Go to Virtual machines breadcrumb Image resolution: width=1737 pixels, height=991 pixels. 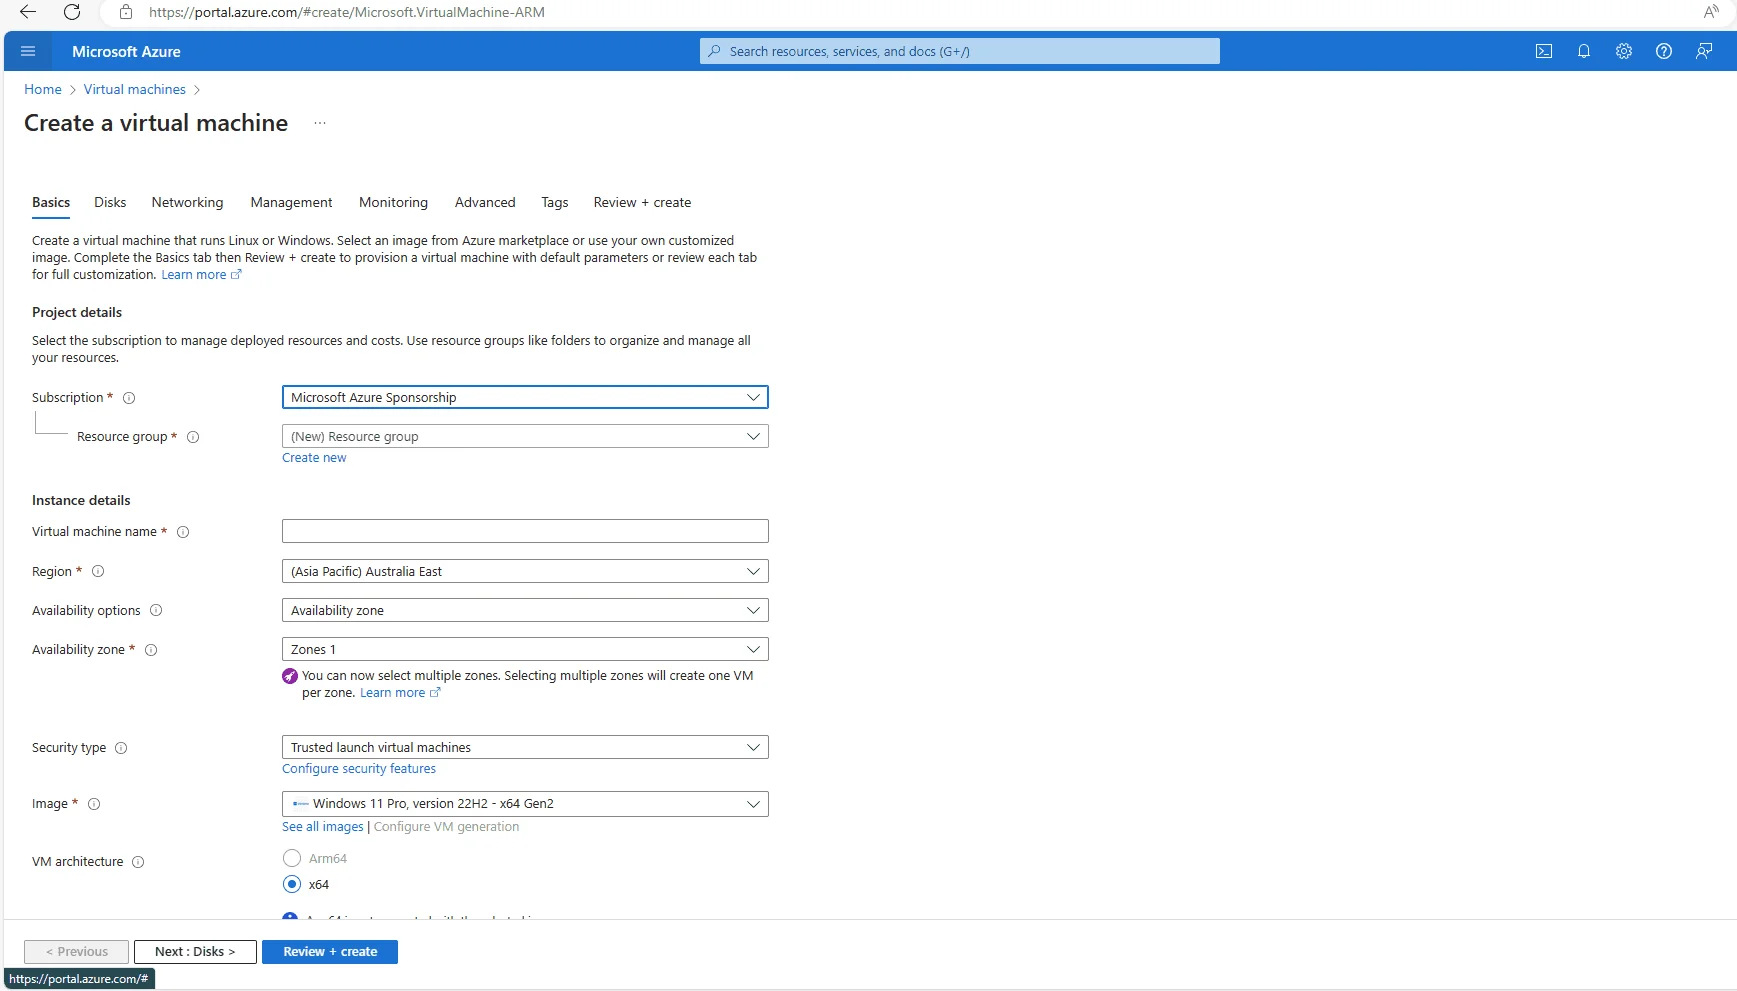135,89
